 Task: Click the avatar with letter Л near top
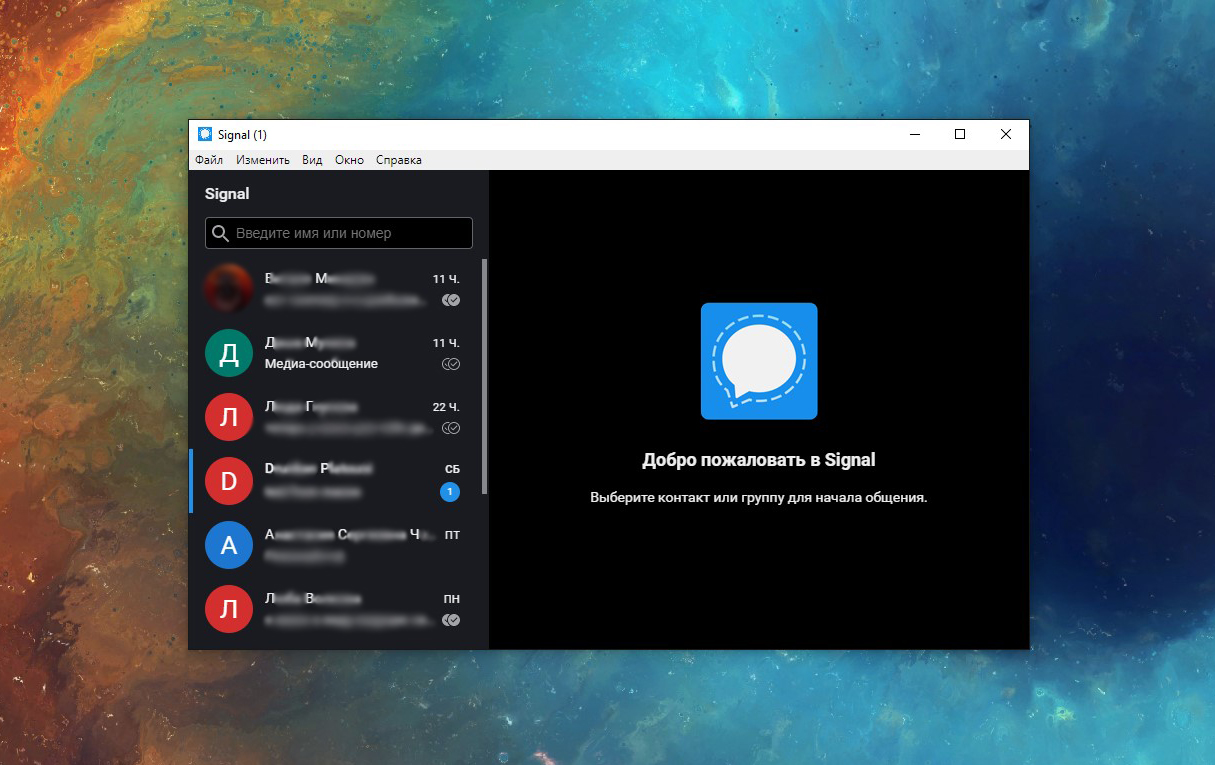pyautogui.click(x=228, y=417)
